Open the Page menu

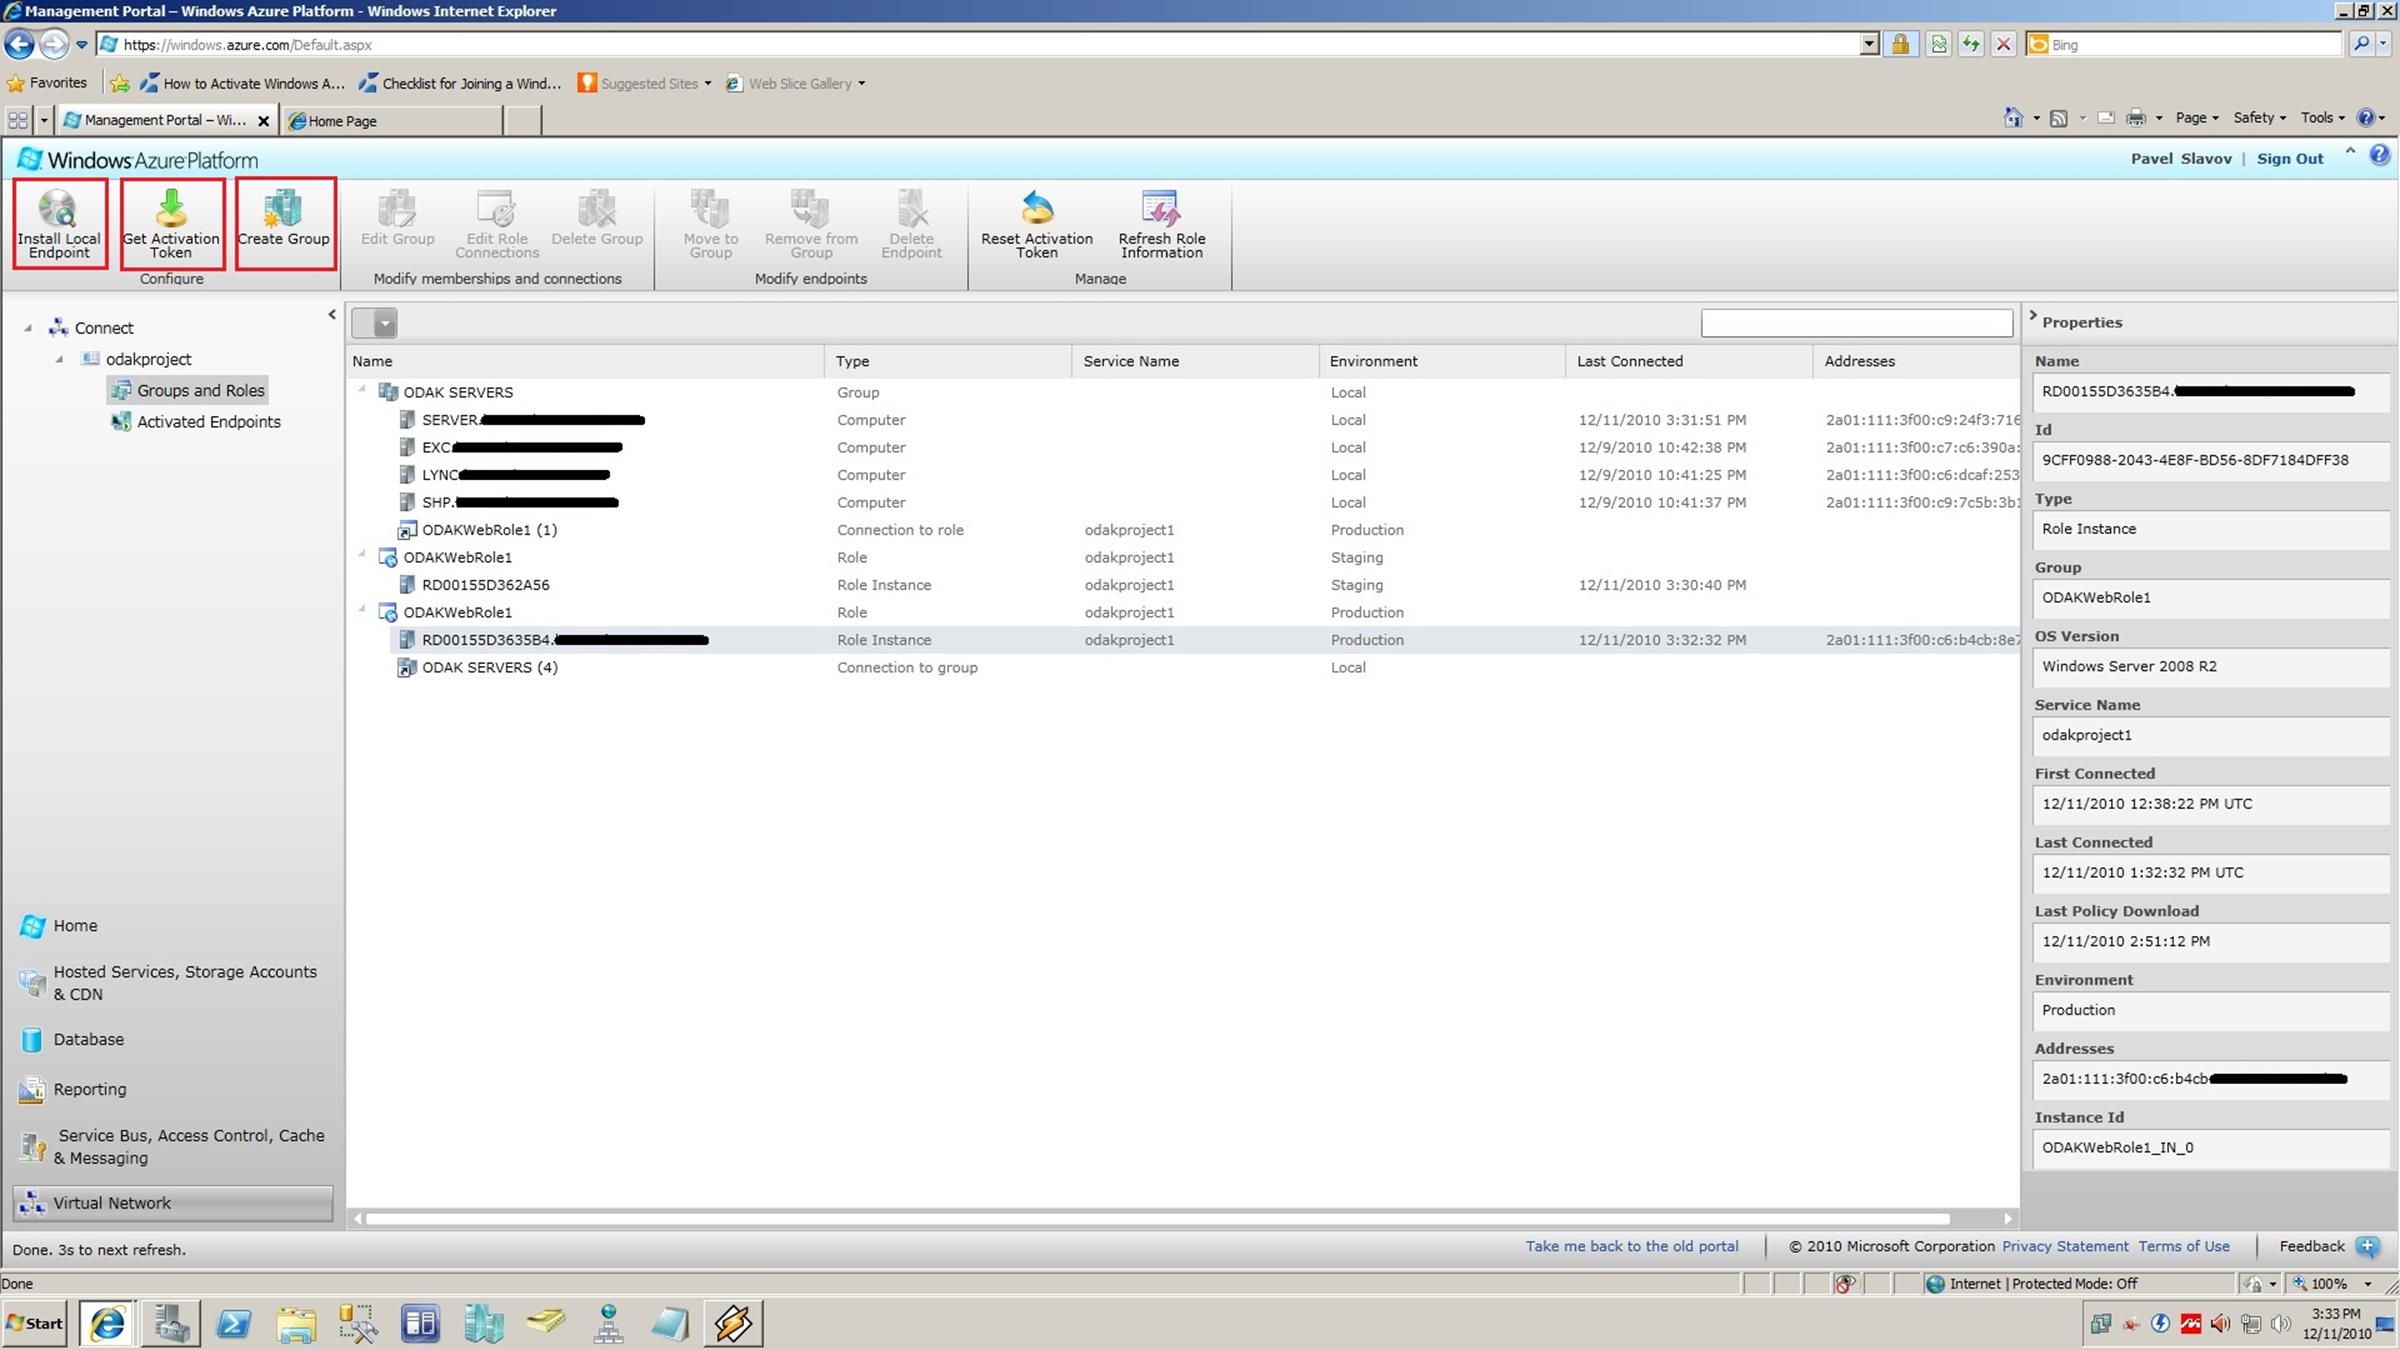coord(2197,118)
